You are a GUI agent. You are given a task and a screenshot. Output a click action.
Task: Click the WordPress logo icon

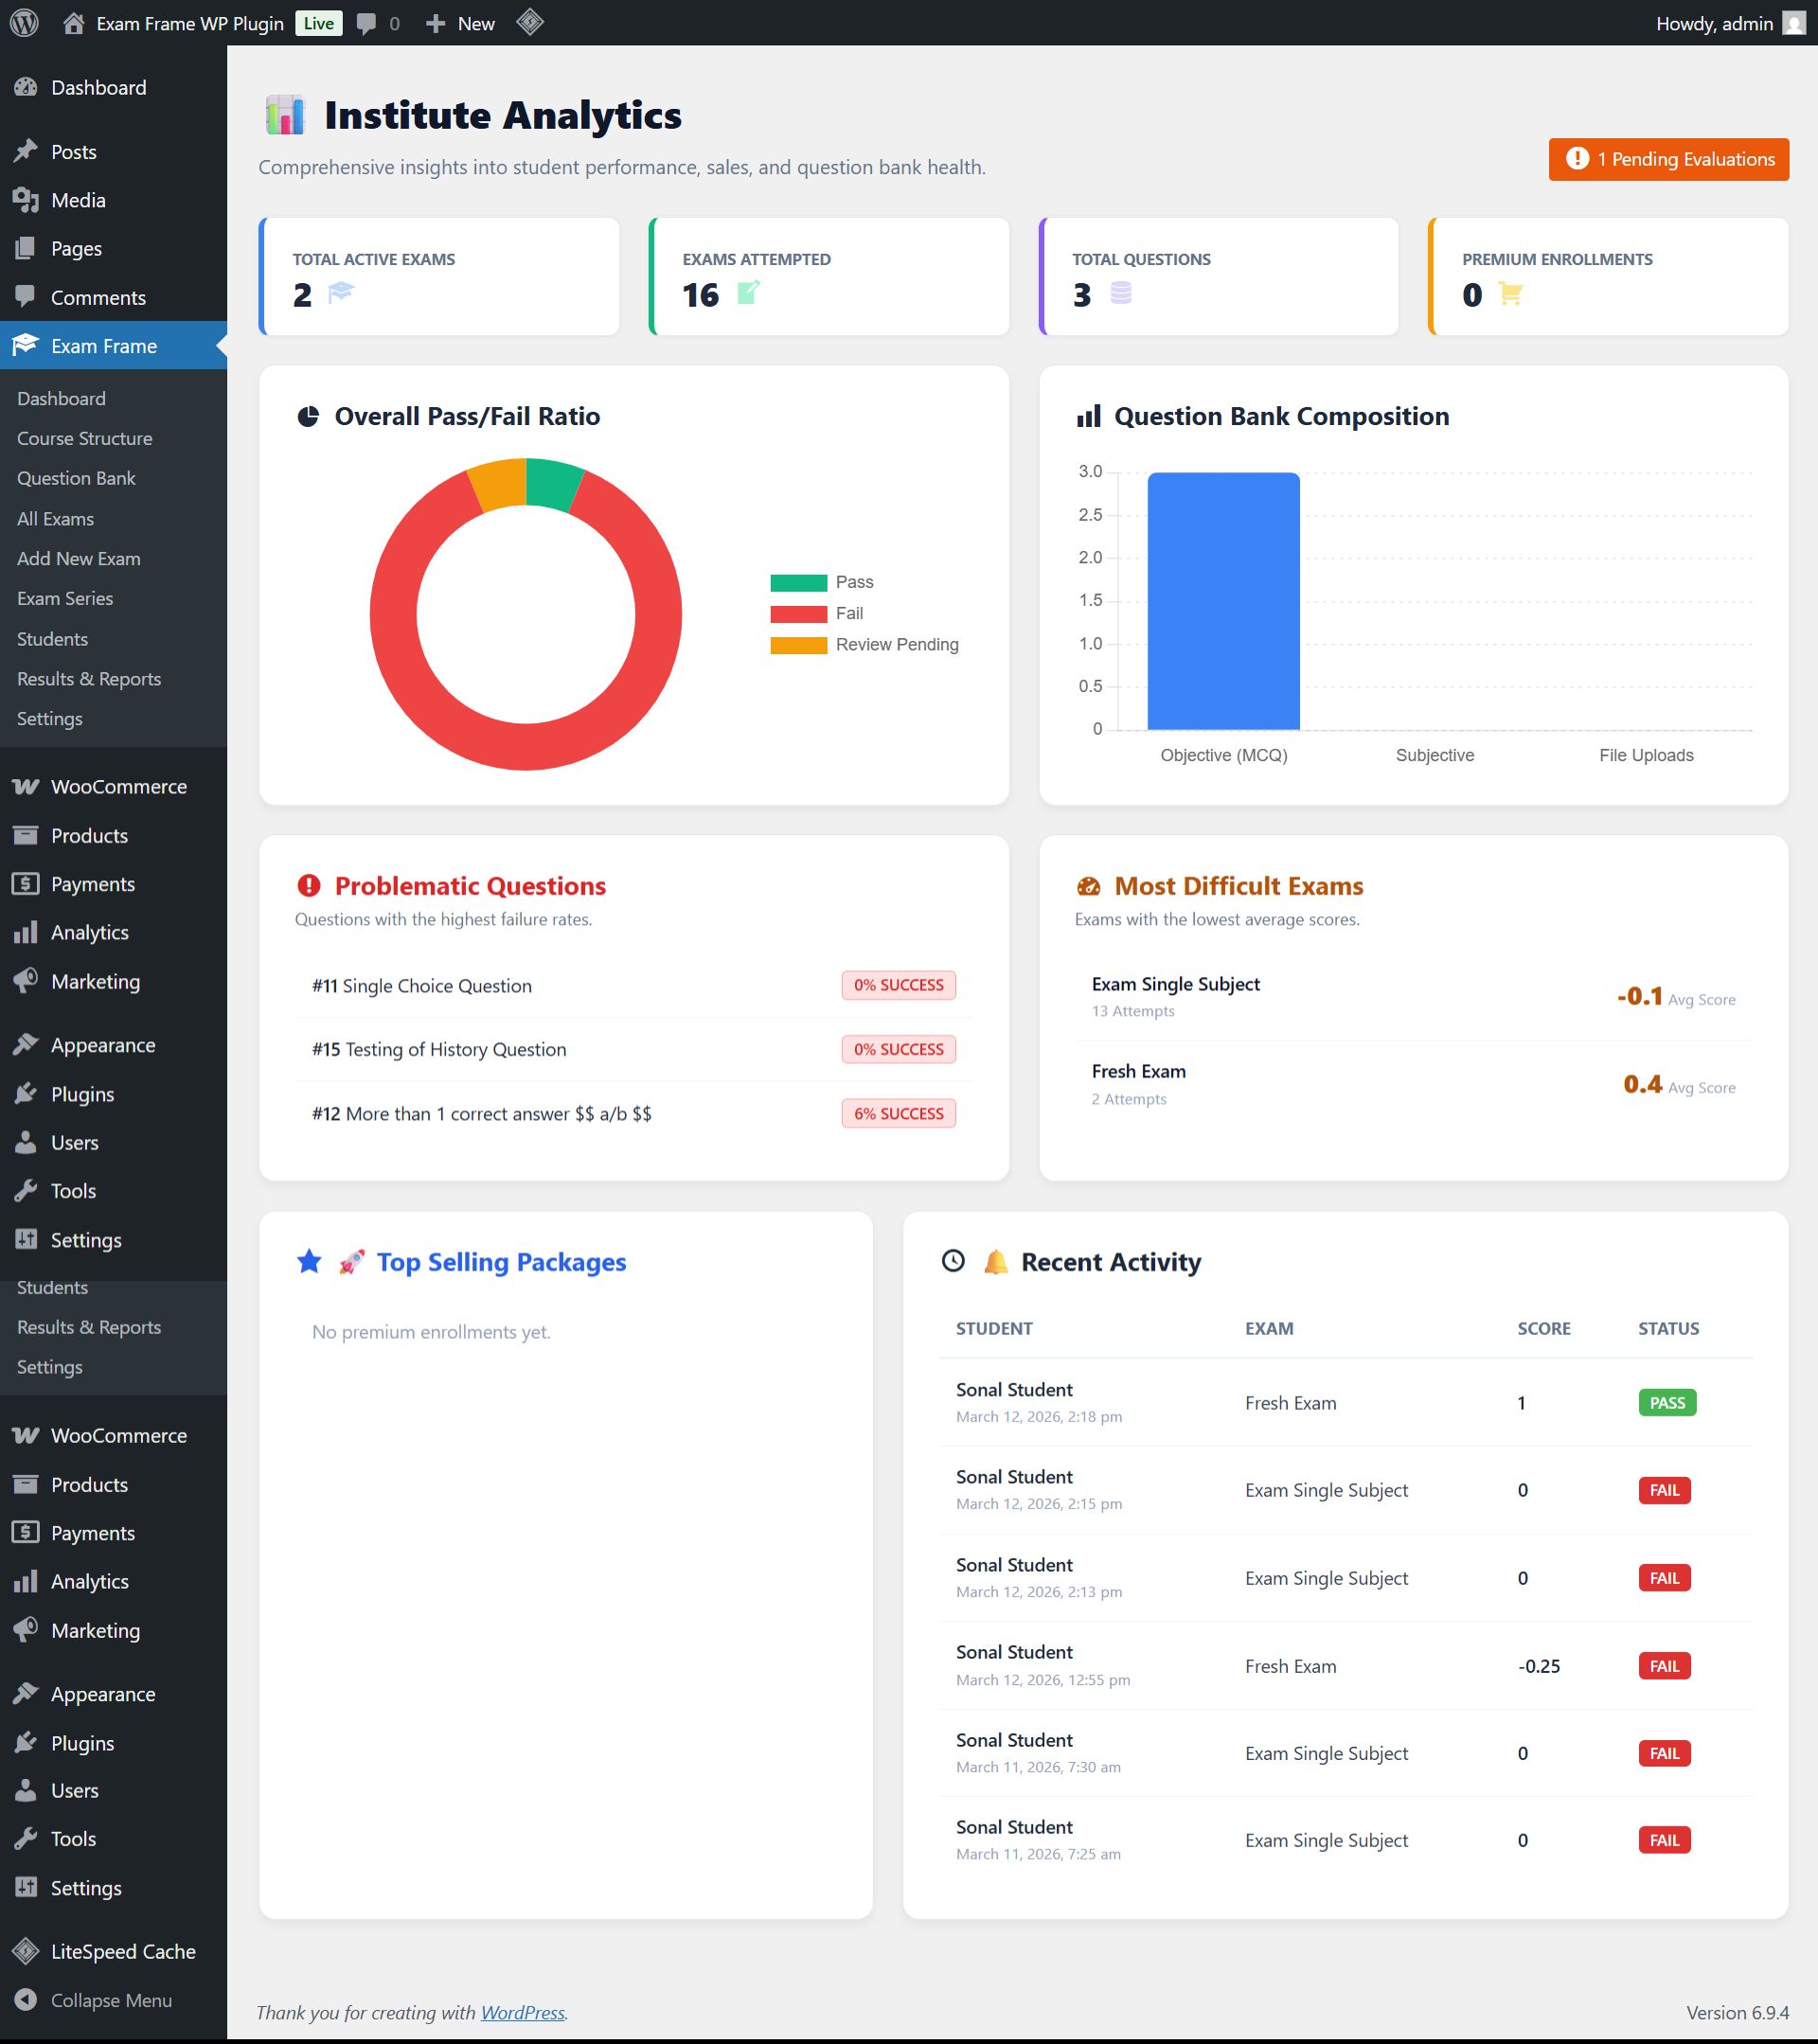[24, 23]
